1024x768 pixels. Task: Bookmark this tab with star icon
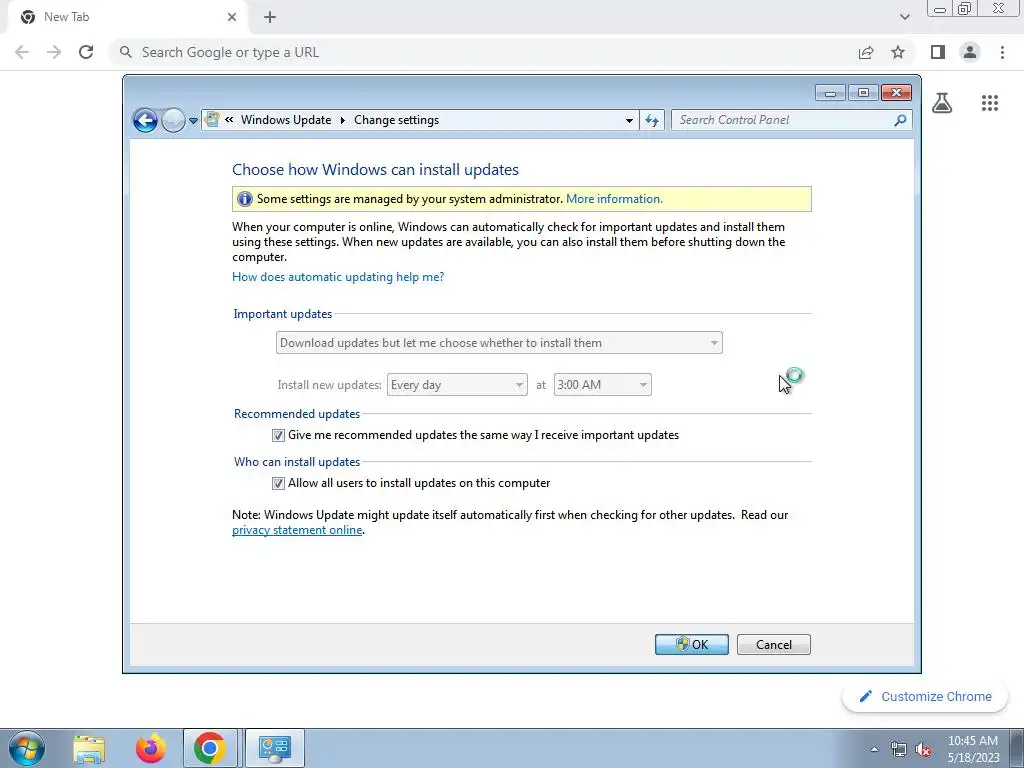click(x=898, y=52)
